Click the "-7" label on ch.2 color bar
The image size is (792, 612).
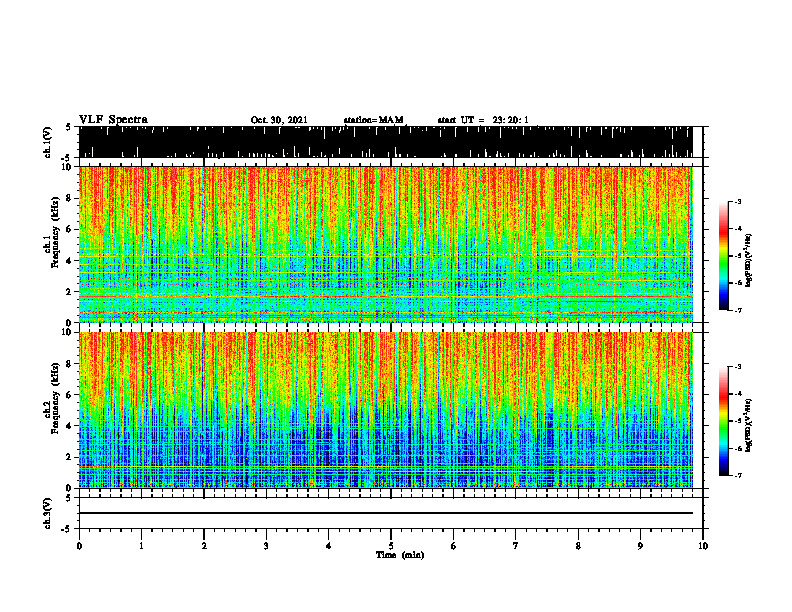tap(738, 475)
